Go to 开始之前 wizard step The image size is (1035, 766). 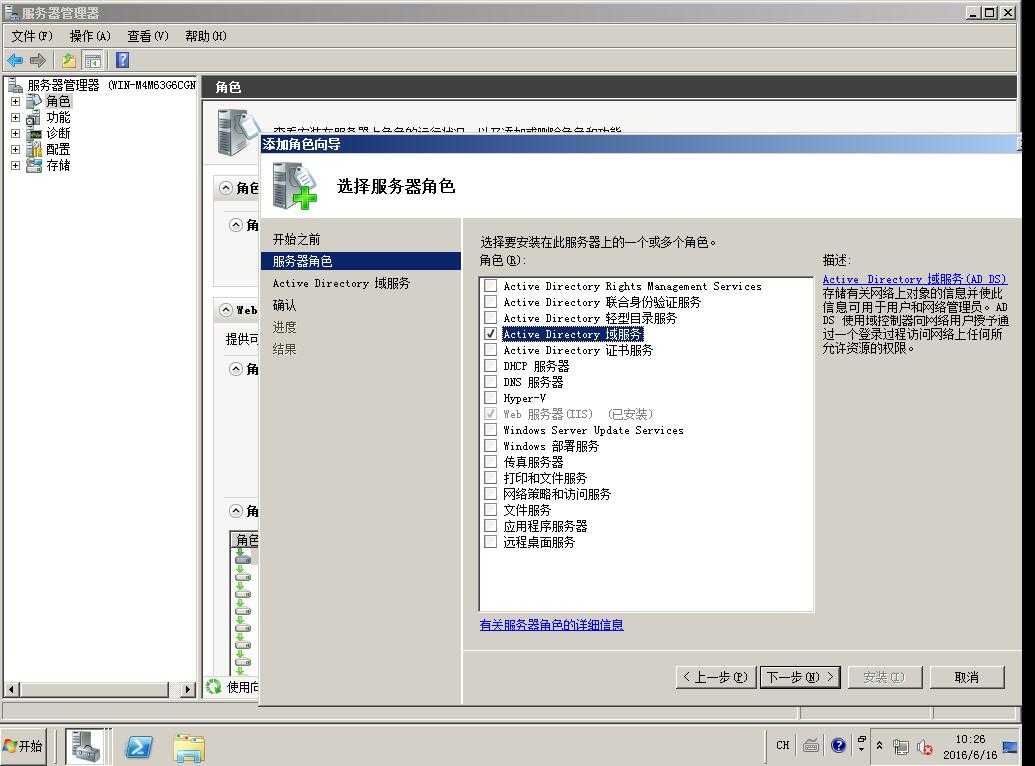296,239
